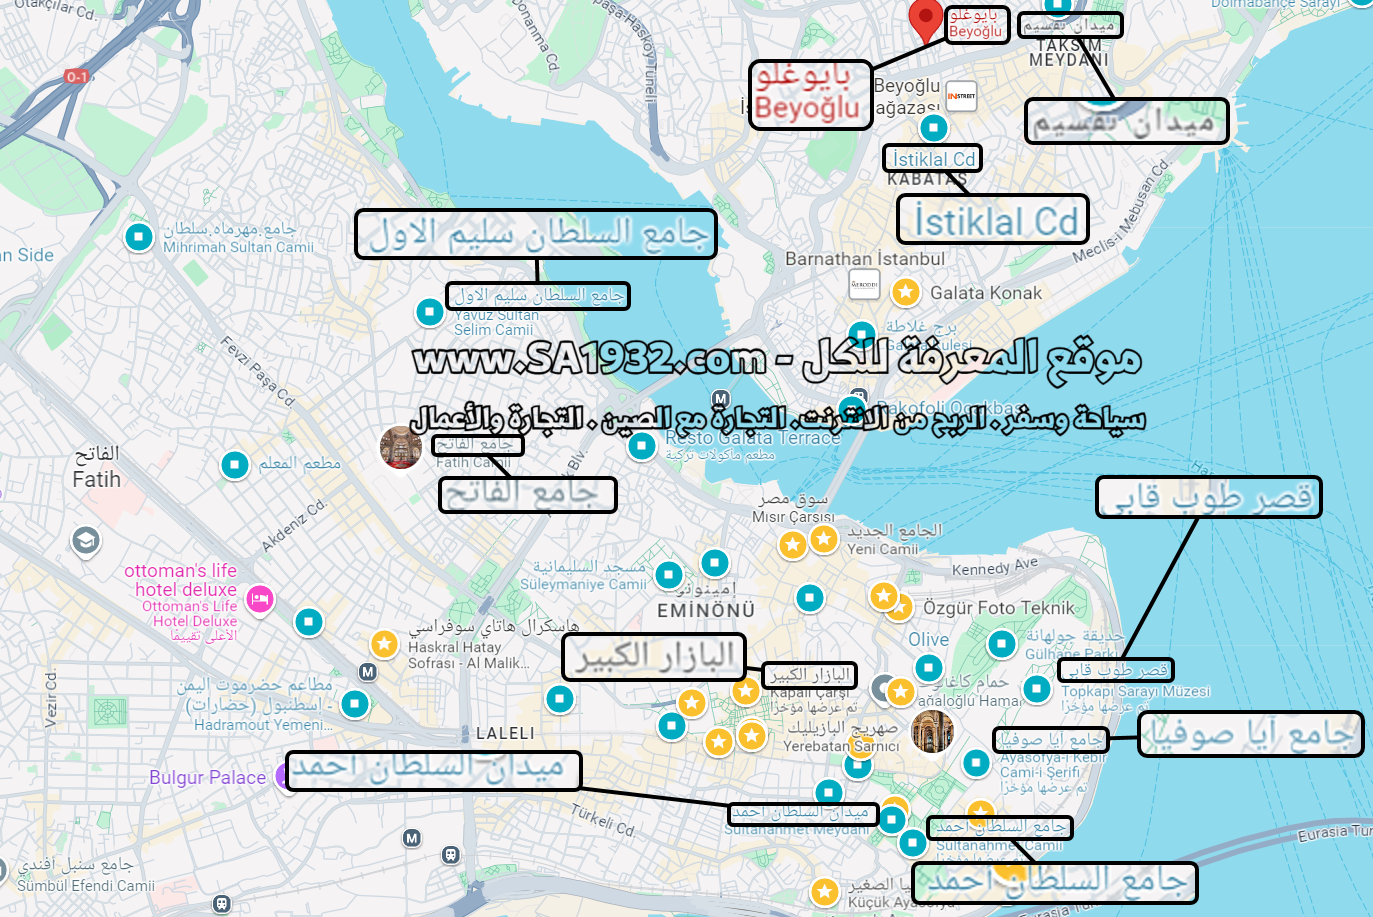The width and height of the screenshot is (1373, 917).
Task: Click the TAKSİM MEYDANI label
Action: pos(1069,53)
